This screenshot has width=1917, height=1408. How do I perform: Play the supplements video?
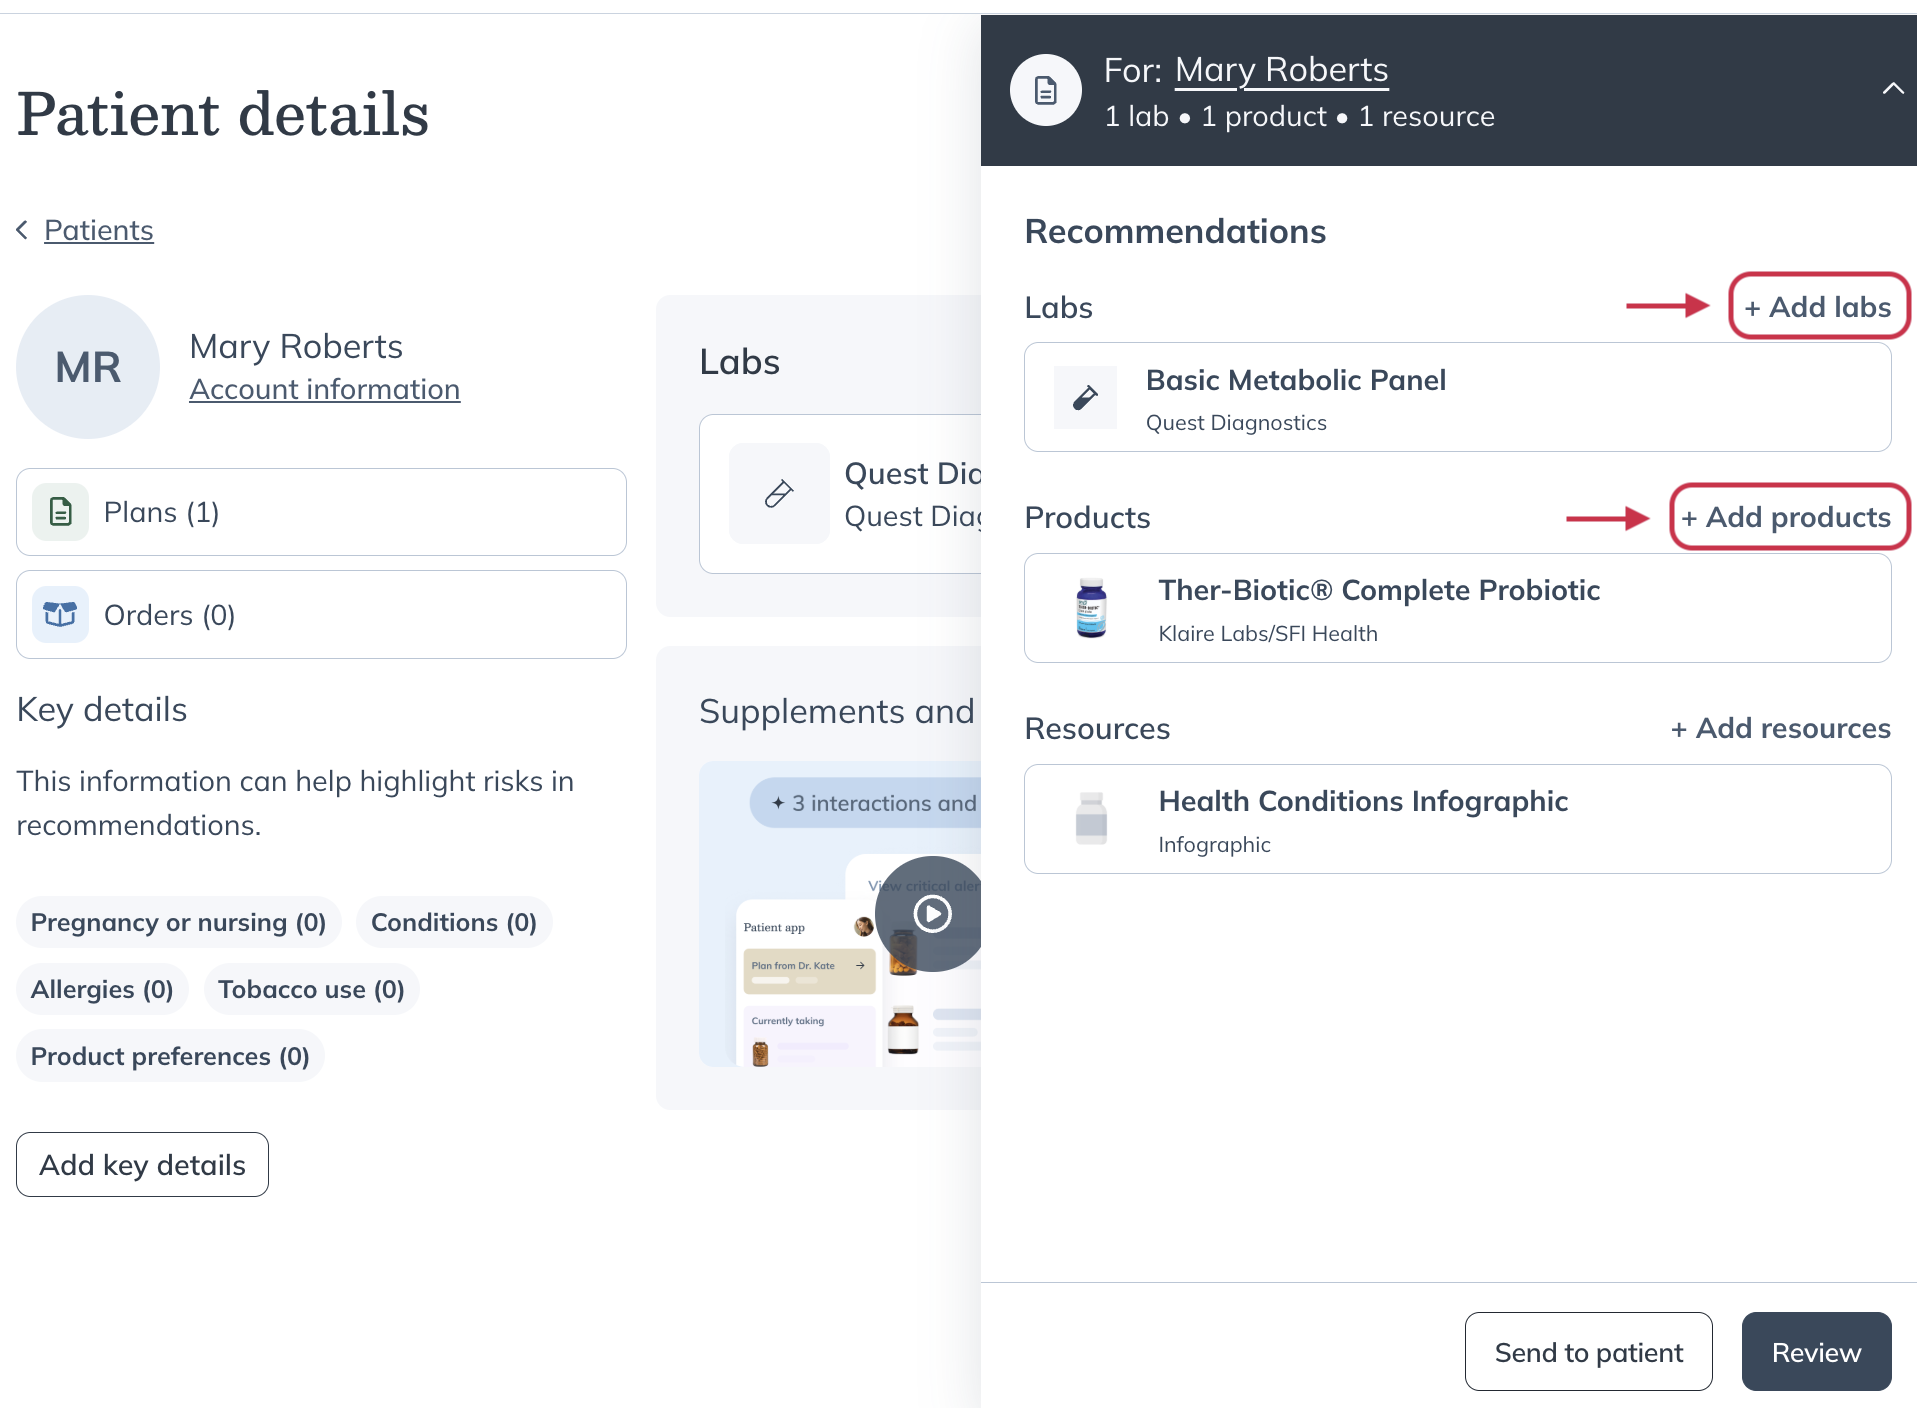coord(930,913)
